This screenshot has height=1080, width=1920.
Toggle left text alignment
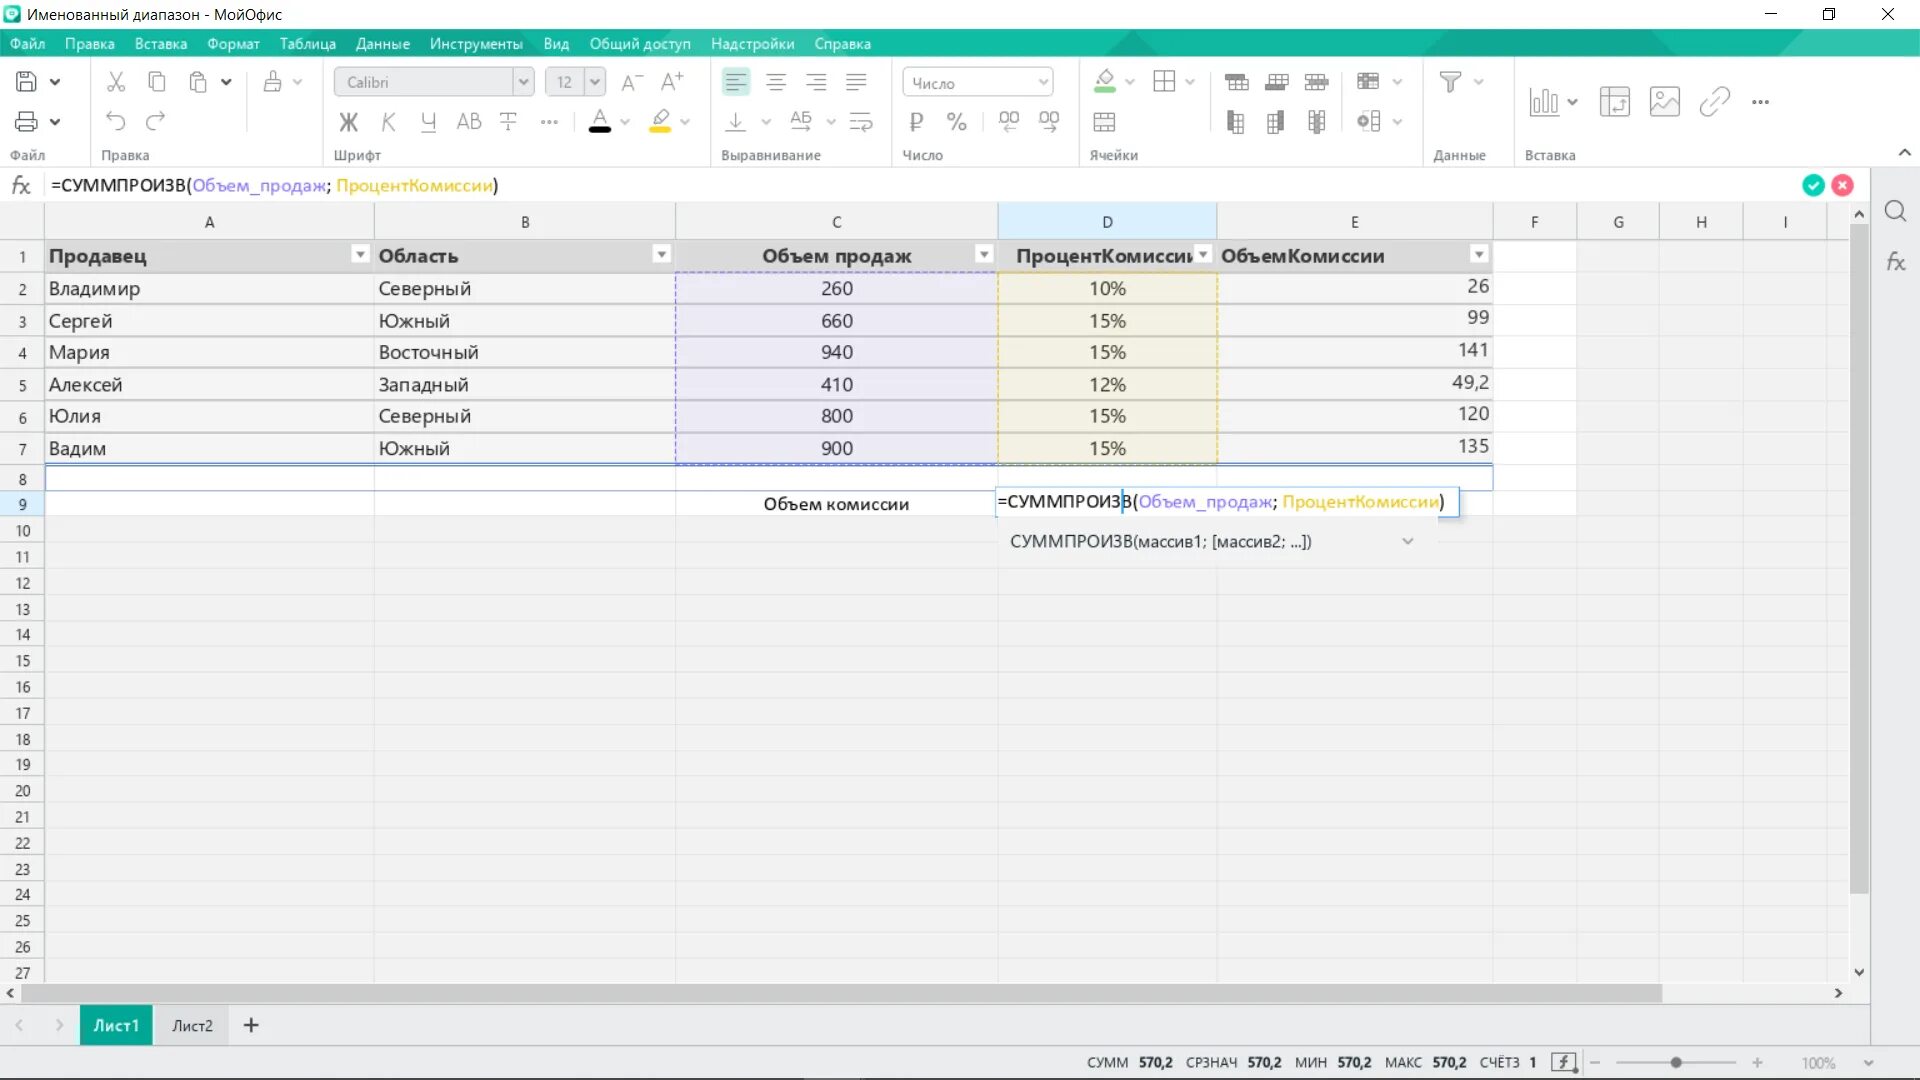click(x=735, y=82)
